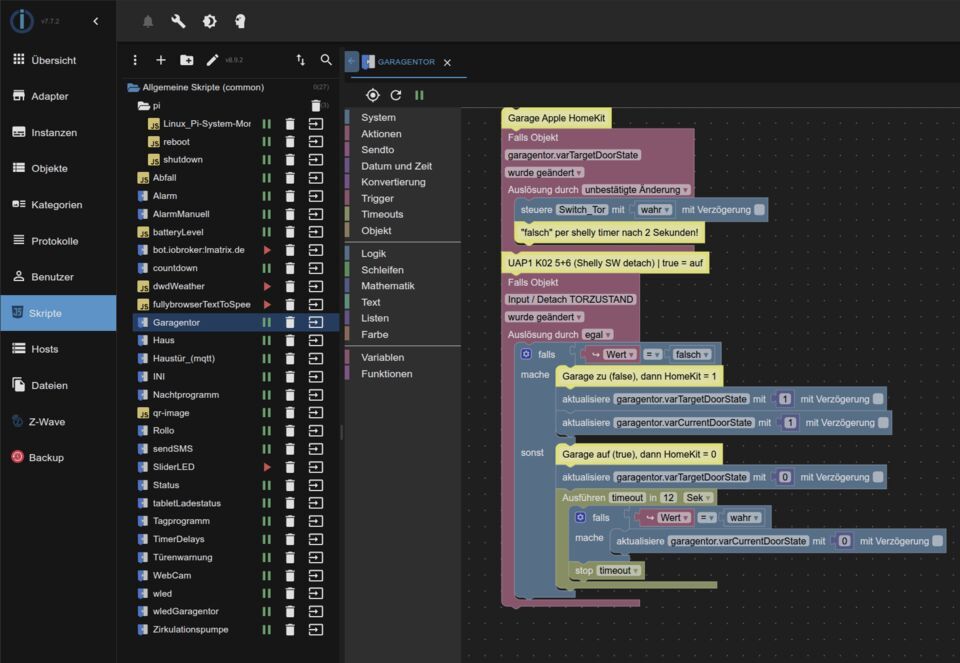Enable 'mit Verzögerung' checkbox on Switch_Tor block

click(x=760, y=210)
